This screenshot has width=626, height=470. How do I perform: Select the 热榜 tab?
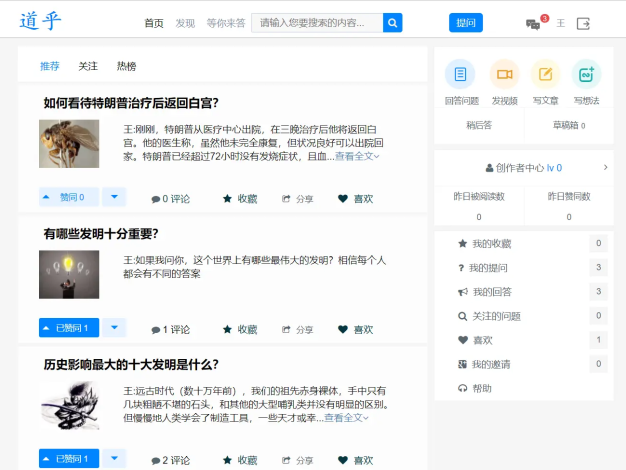pos(126,66)
